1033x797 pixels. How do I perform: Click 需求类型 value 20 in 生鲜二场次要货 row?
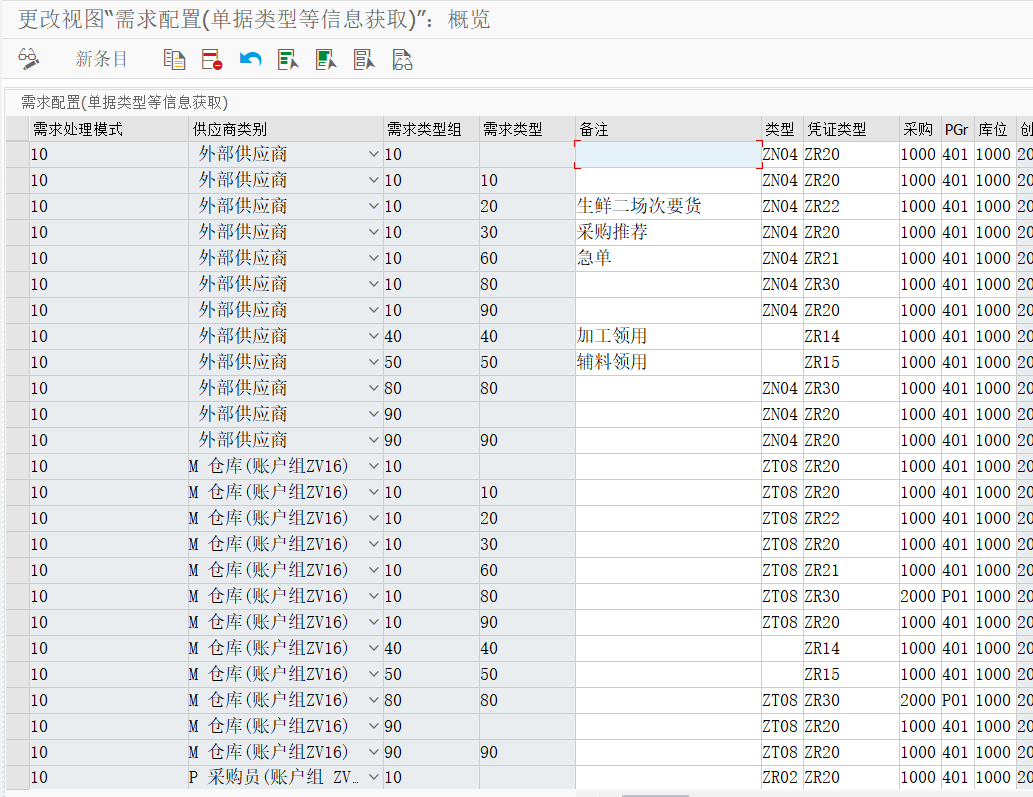527,206
